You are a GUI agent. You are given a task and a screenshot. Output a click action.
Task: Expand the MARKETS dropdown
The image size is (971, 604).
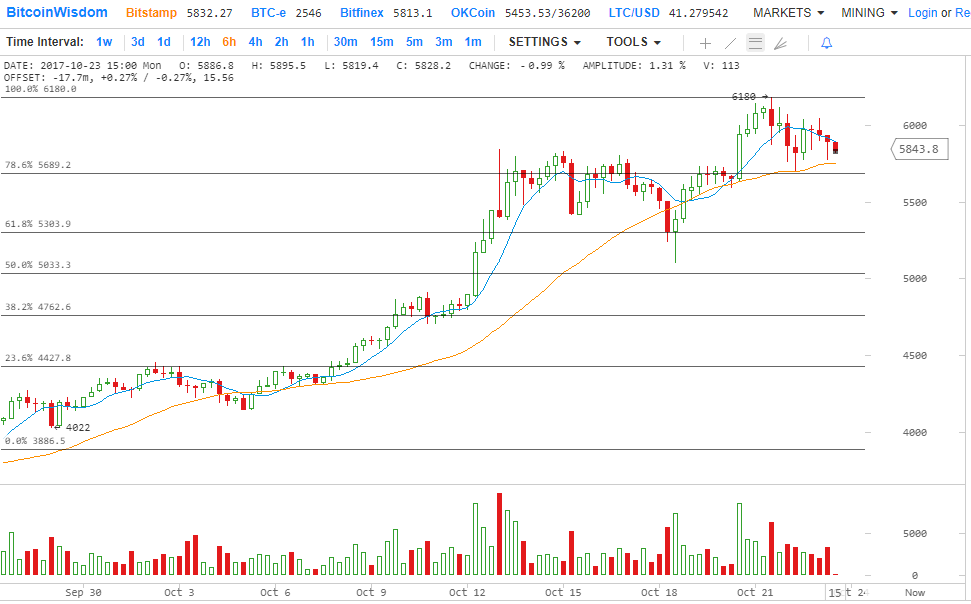[788, 13]
